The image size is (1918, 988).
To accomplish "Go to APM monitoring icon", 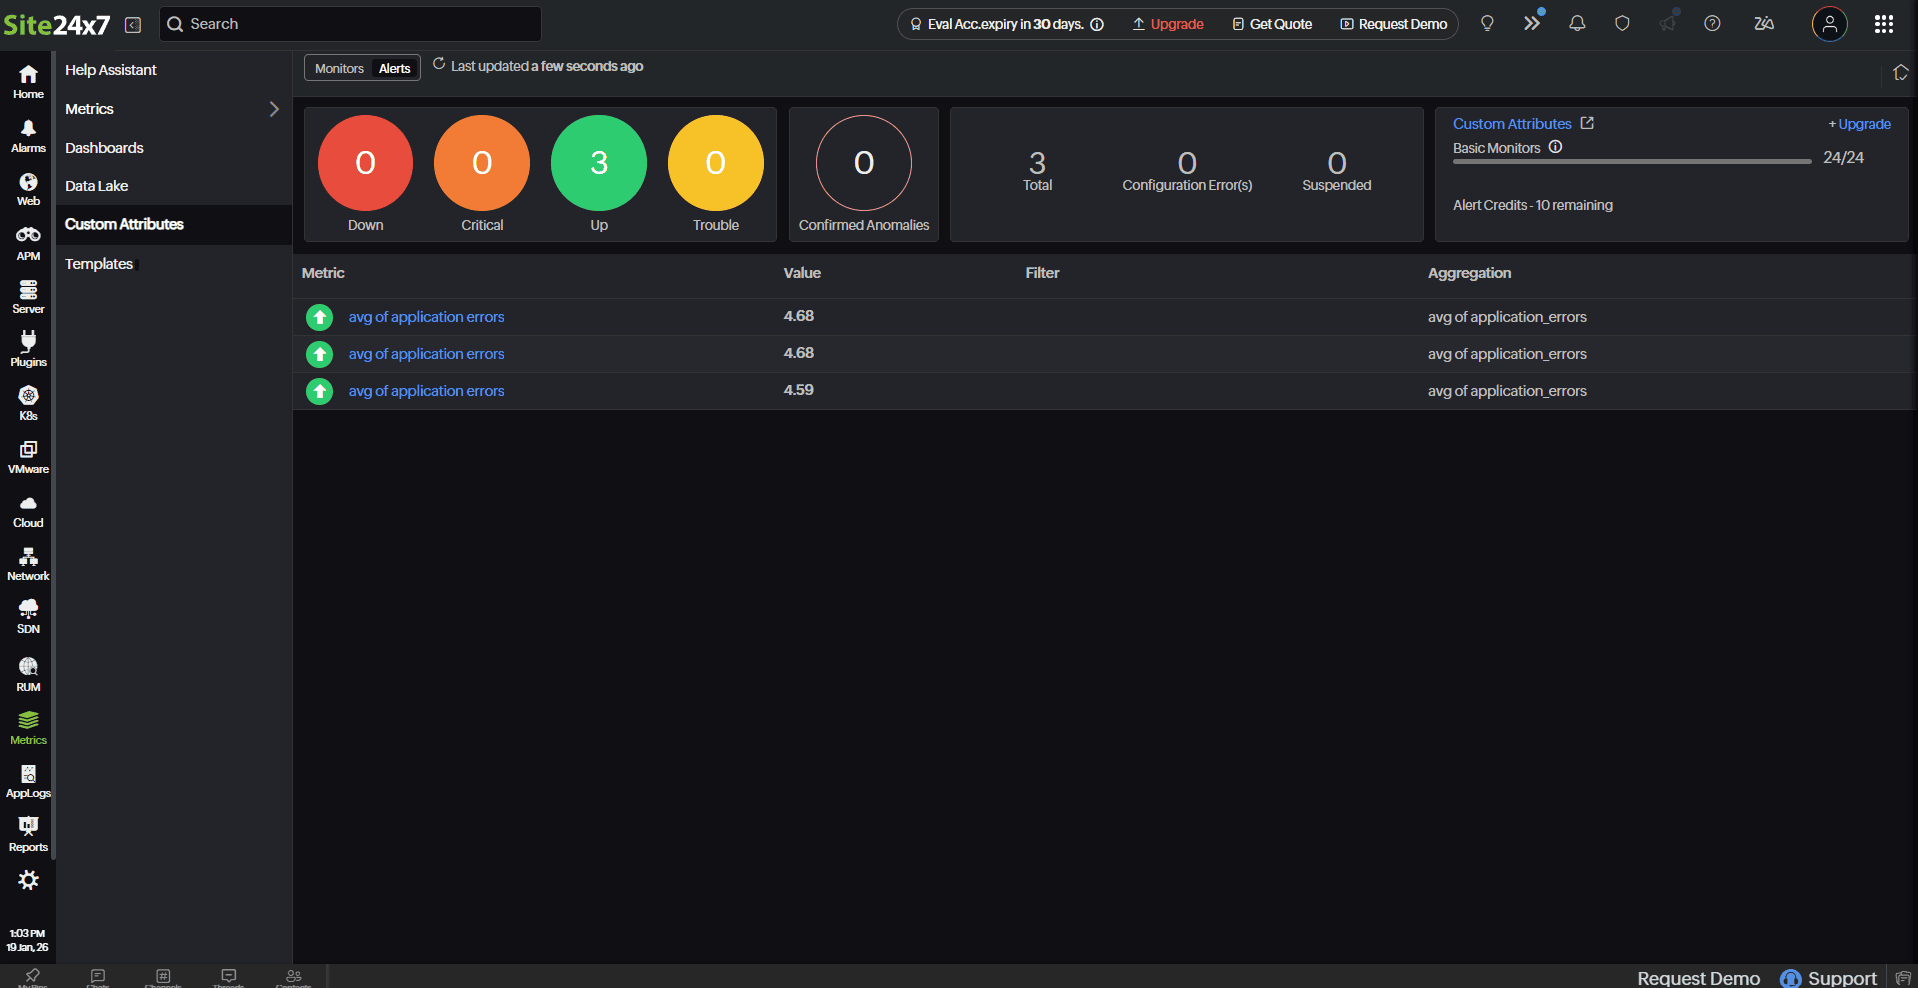I will pos(28,243).
